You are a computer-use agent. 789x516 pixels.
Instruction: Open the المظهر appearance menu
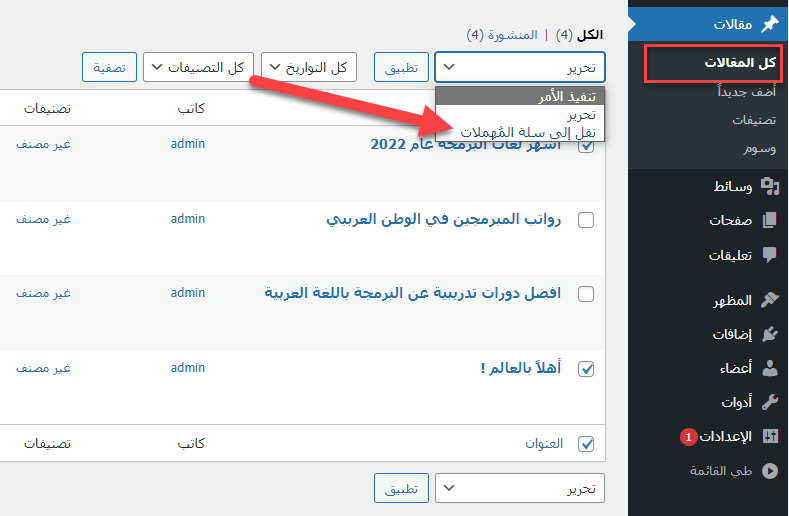[708, 300]
